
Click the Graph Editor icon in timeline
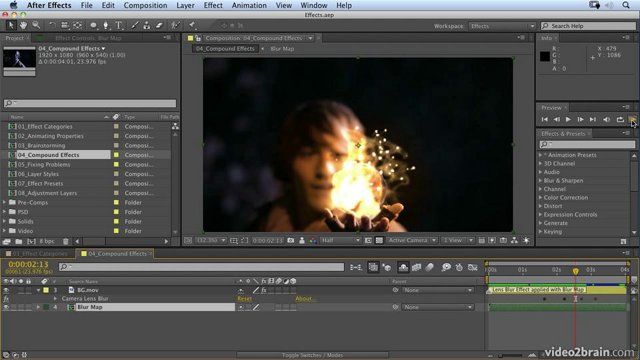click(x=473, y=267)
